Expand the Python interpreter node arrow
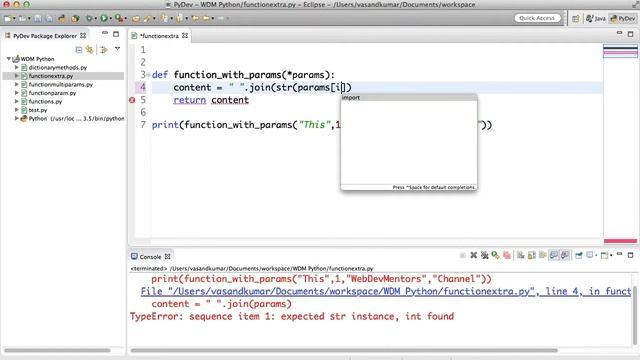640x360 pixels. [17, 118]
